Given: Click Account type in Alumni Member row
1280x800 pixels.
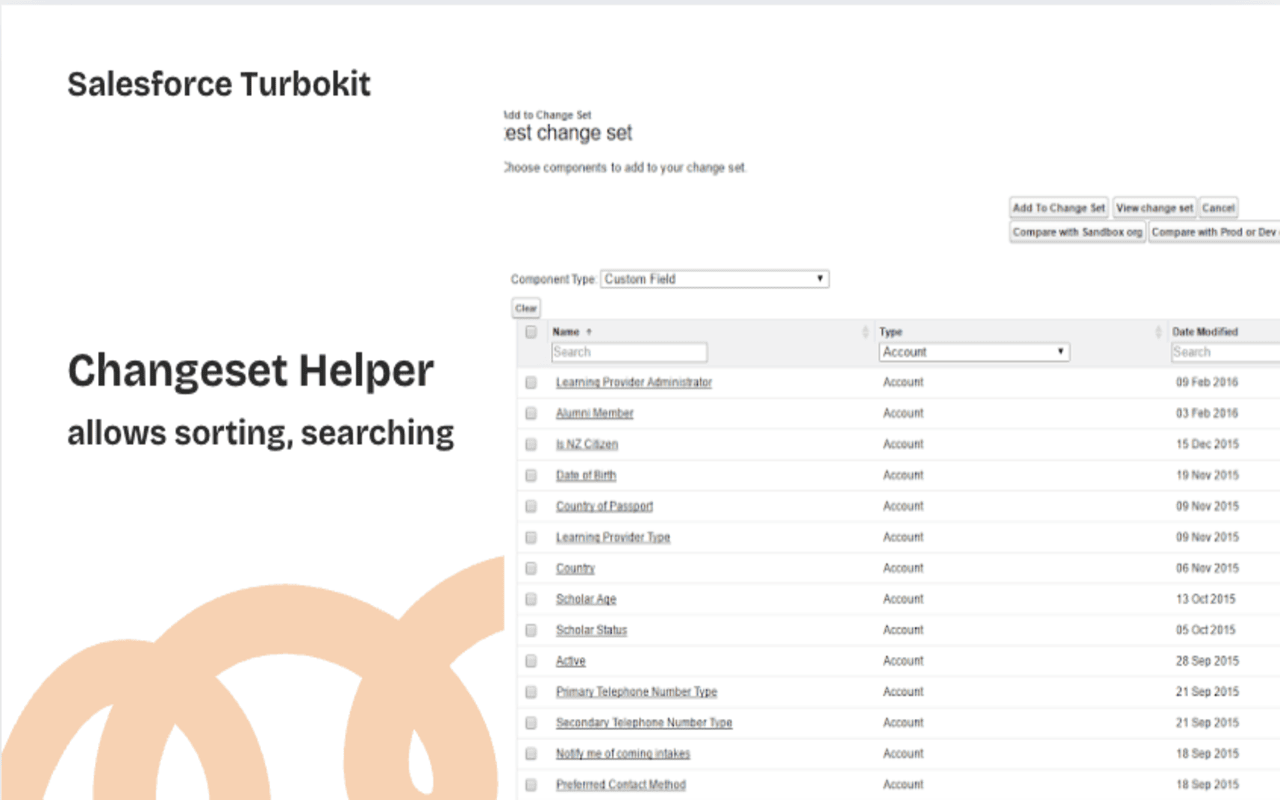Looking at the screenshot, I should pyautogui.click(x=903, y=414).
